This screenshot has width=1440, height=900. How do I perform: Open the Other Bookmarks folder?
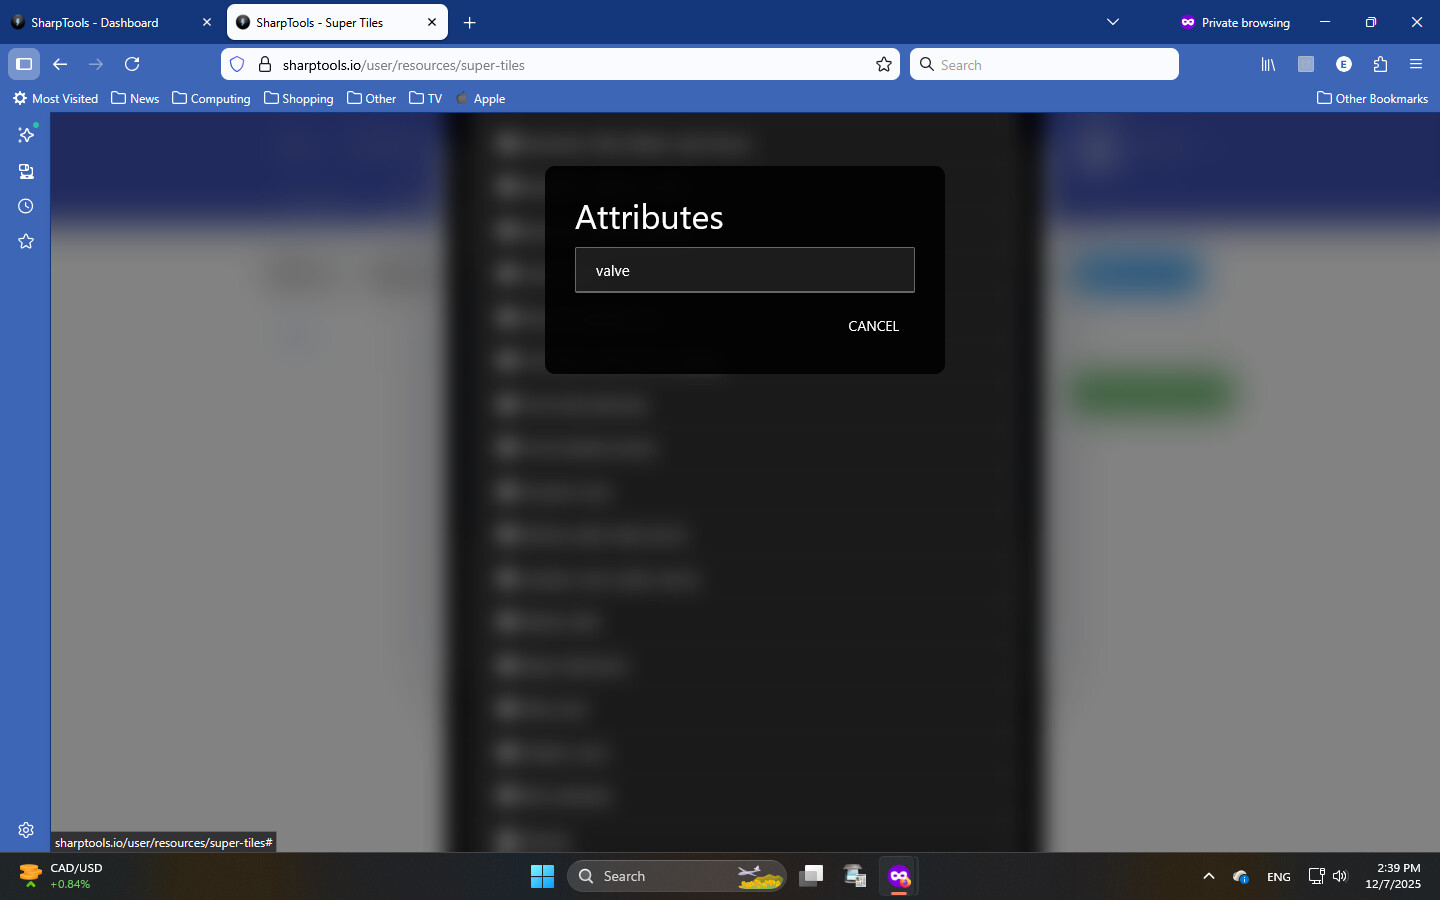[1372, 98]
